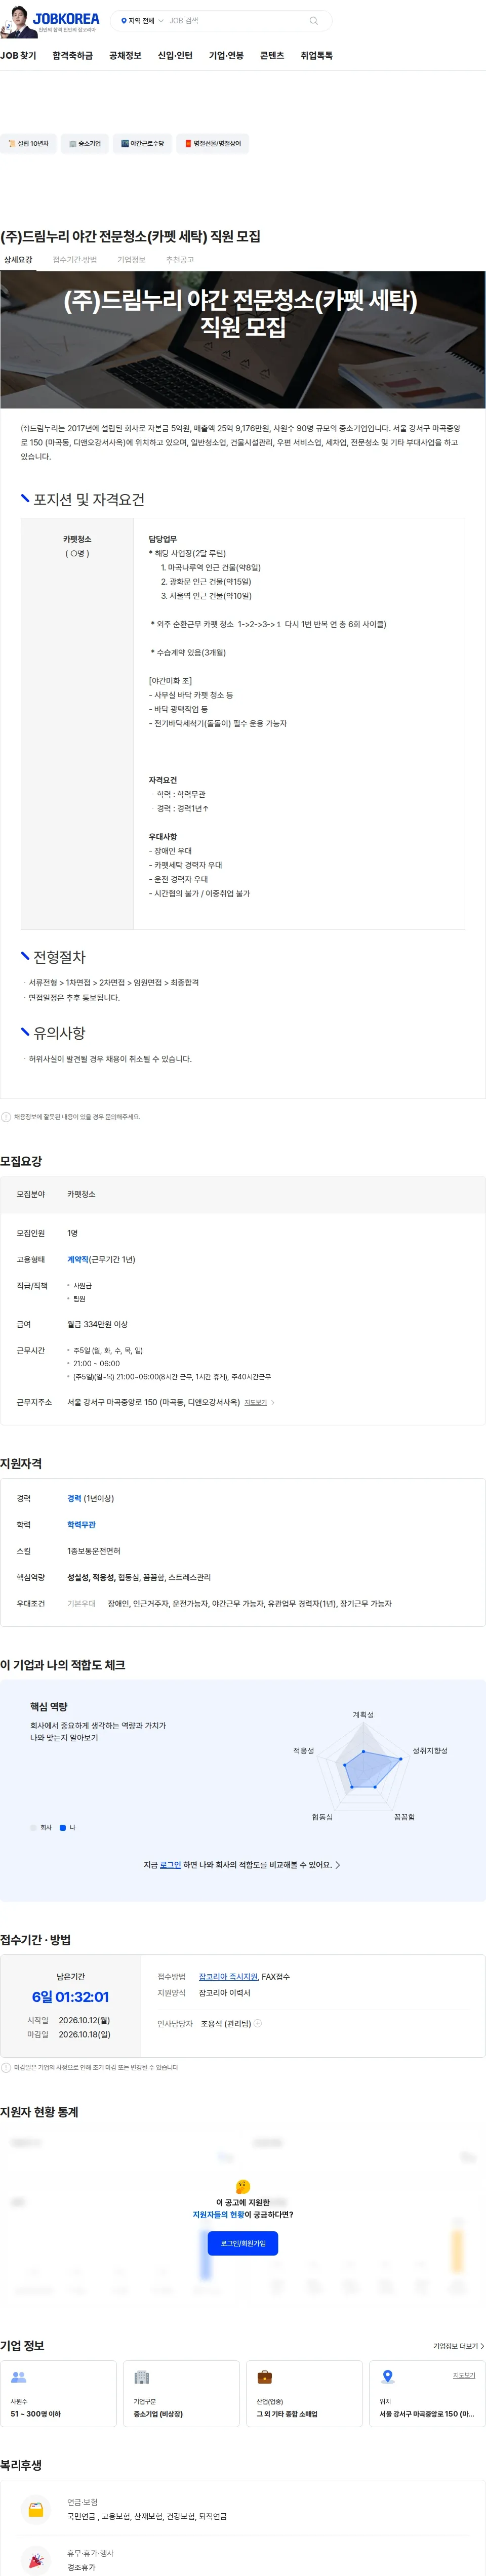Image resolution: width=486 pixels, height=2576 pixels.
Task: Open the 콘텐츠 menu
Action: [x=272, y=55]
